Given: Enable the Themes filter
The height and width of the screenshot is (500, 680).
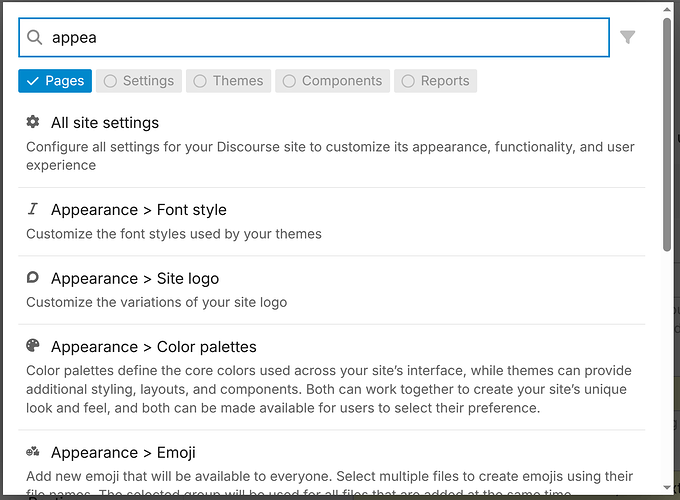Looking at the screenshot, I should pyautogui.click(x=229, y=81).
